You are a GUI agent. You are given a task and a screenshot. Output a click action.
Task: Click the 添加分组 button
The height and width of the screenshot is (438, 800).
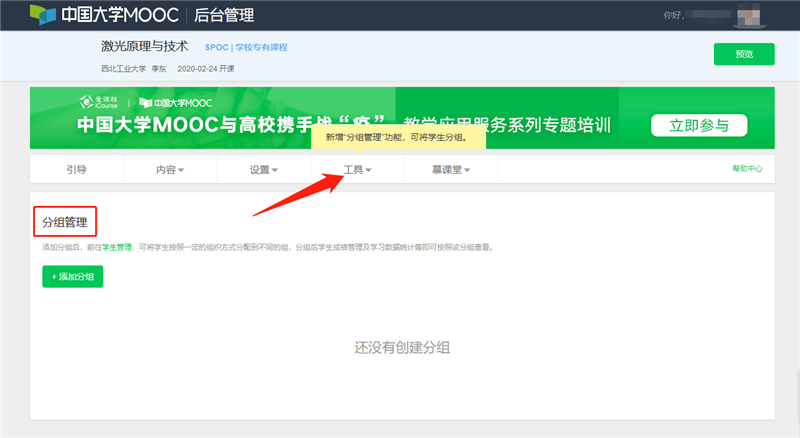[72, 276]
